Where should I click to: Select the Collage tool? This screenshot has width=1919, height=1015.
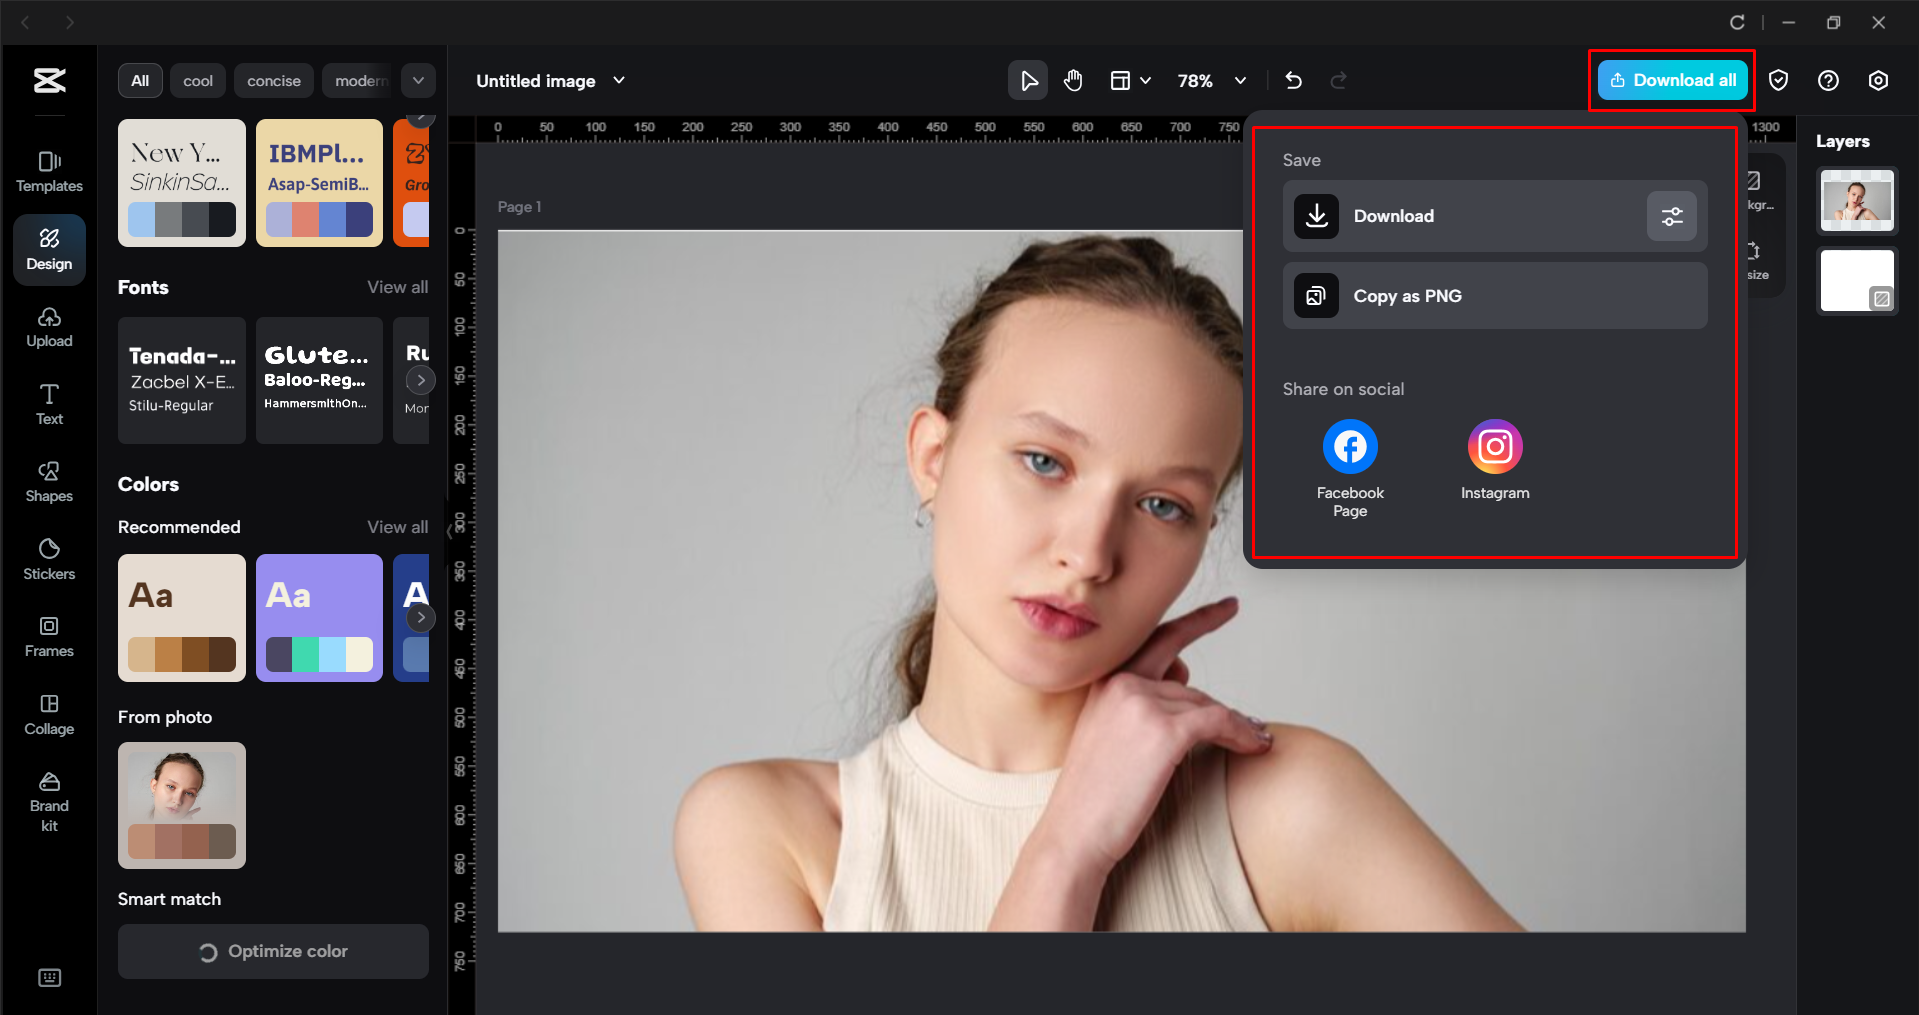tap(49, 714)
